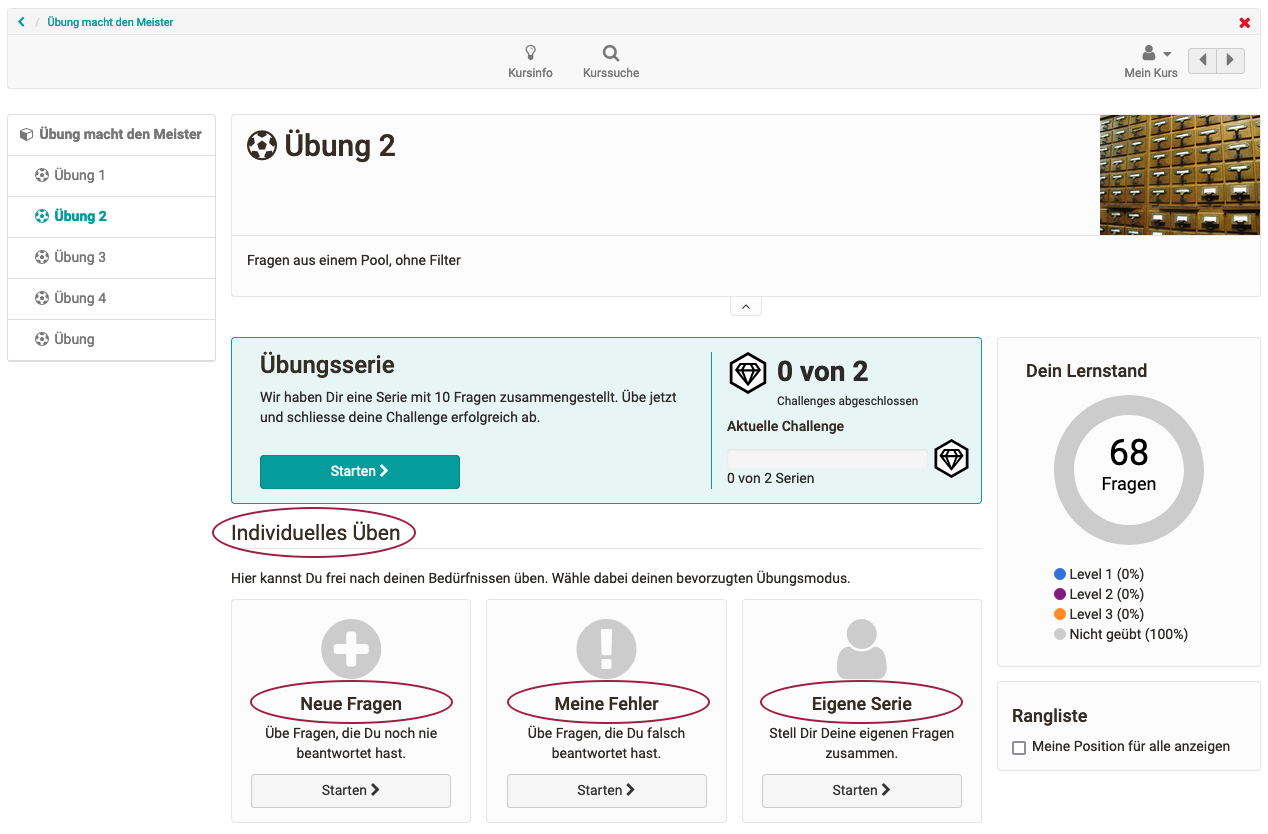
Task: Click the Aktuelle Challenge progress bar
Action: (827, 459)
